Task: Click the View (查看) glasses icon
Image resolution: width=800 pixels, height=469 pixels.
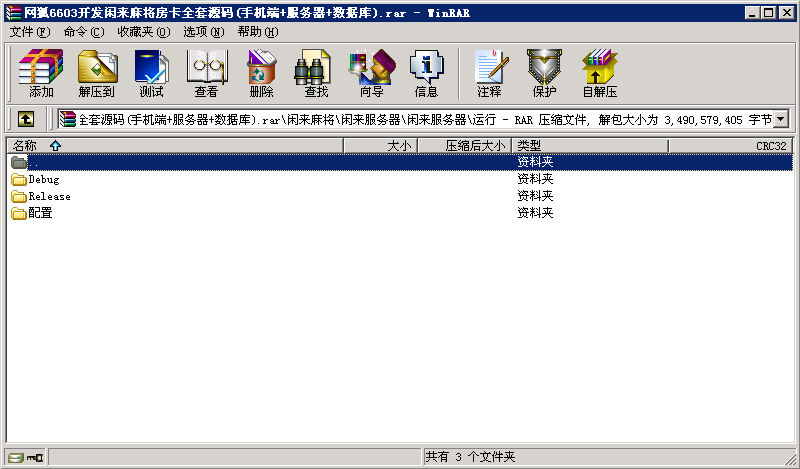Action: pyautogui.click(x=206, y=73)
